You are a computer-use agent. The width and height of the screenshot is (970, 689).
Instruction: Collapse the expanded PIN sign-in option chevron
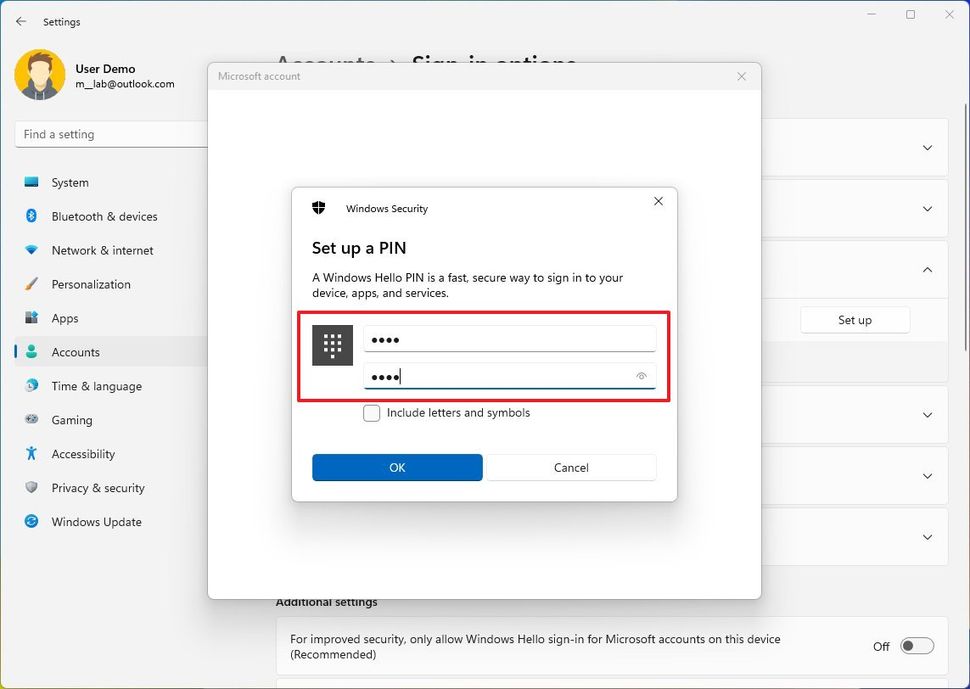click(926, 269)
